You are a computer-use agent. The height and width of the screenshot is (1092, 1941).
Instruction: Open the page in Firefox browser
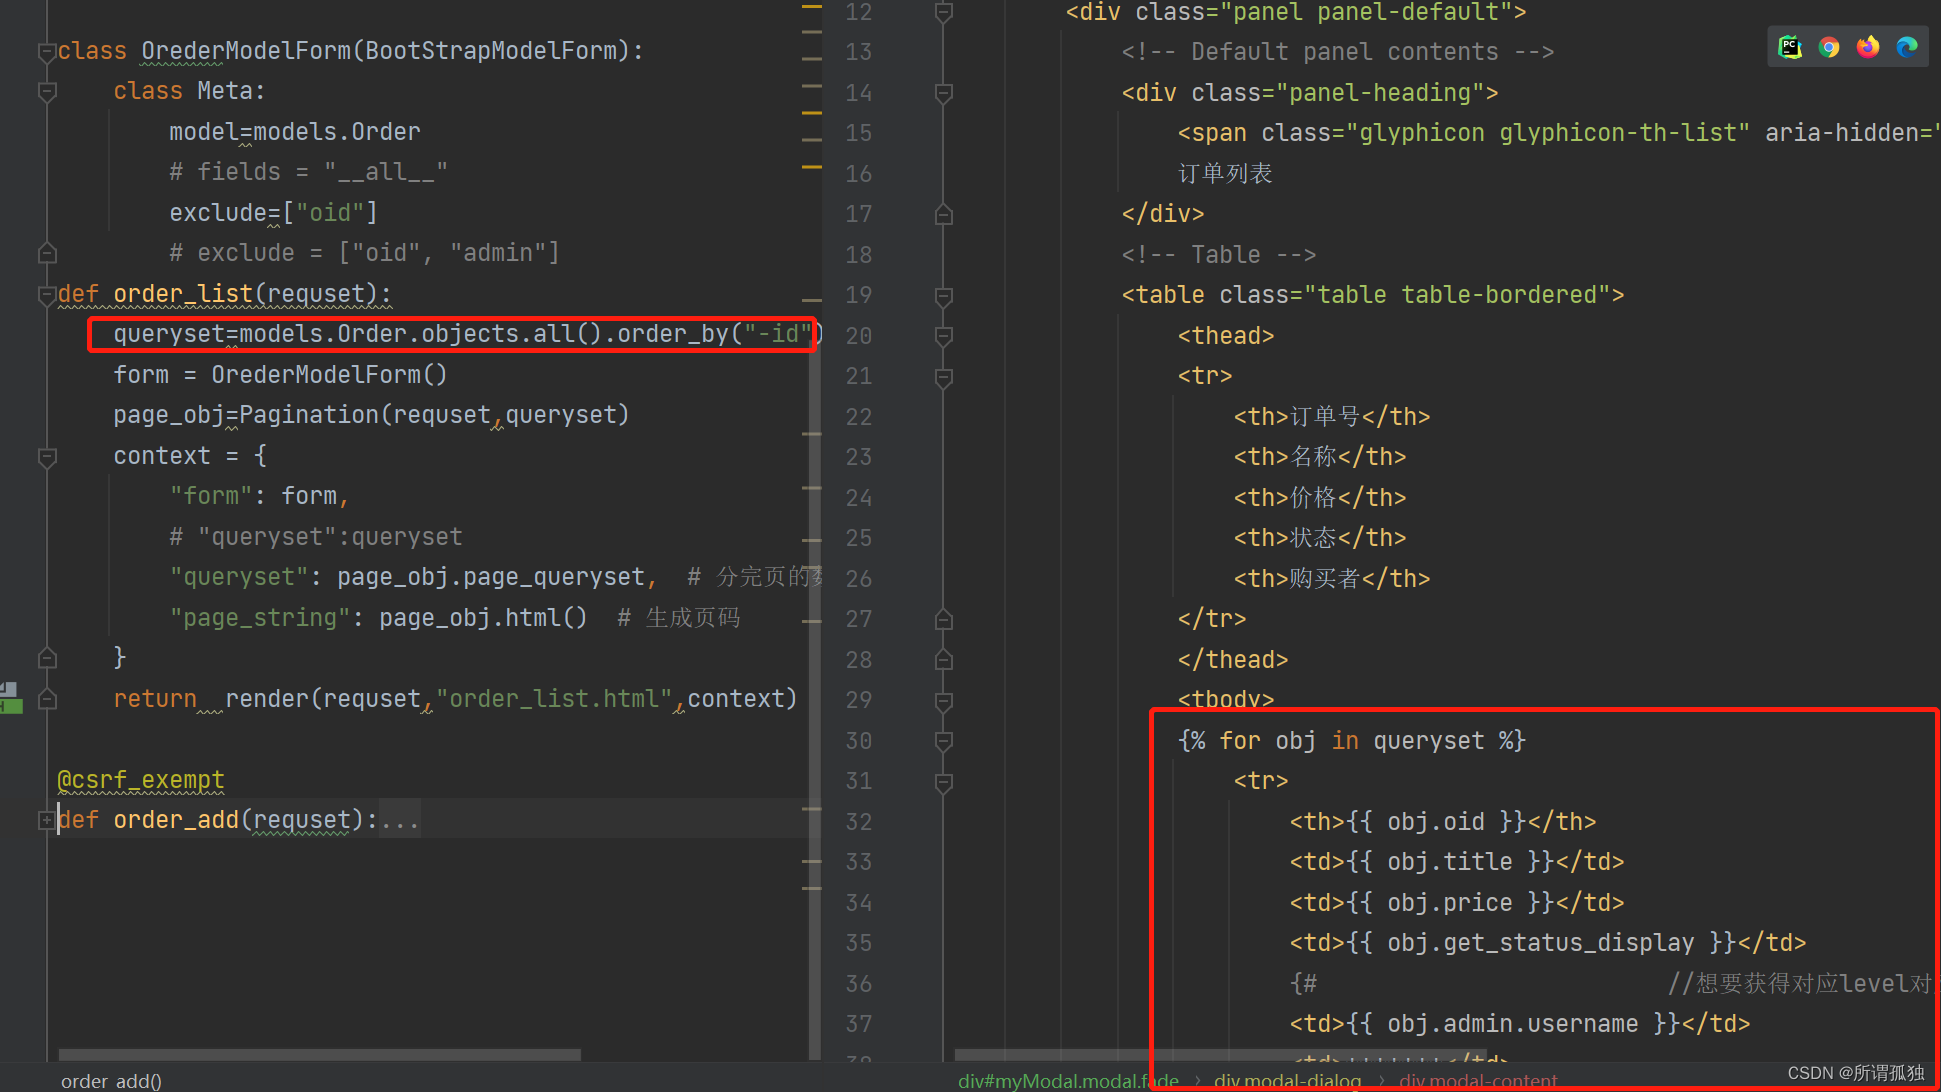[x=1868, y=47]
